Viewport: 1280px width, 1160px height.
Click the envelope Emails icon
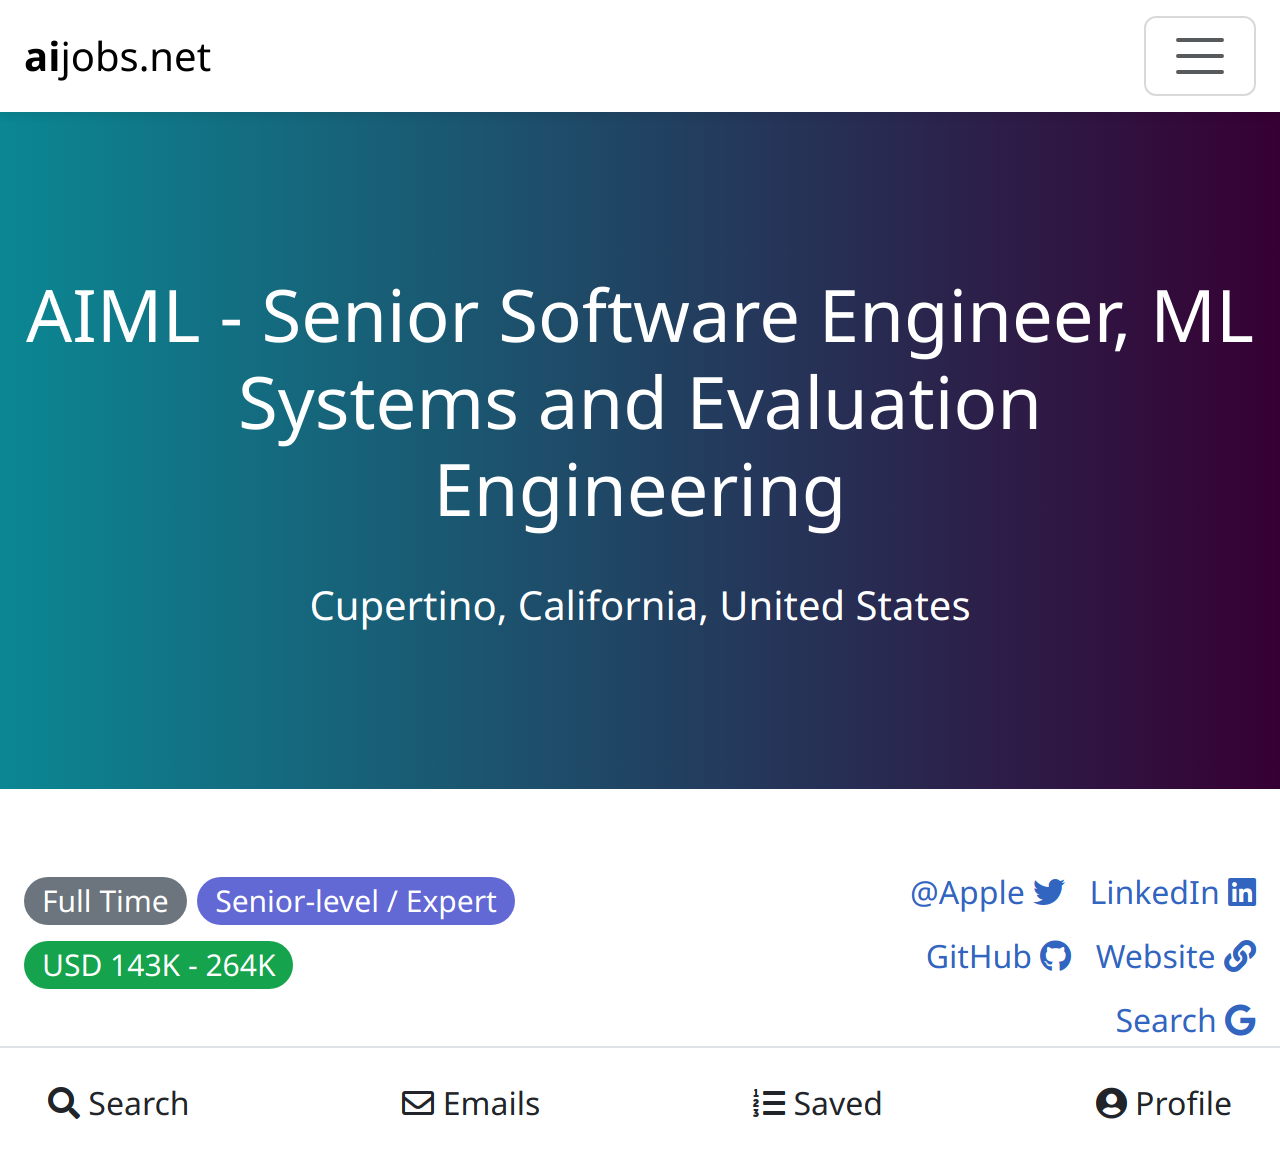418,1103
